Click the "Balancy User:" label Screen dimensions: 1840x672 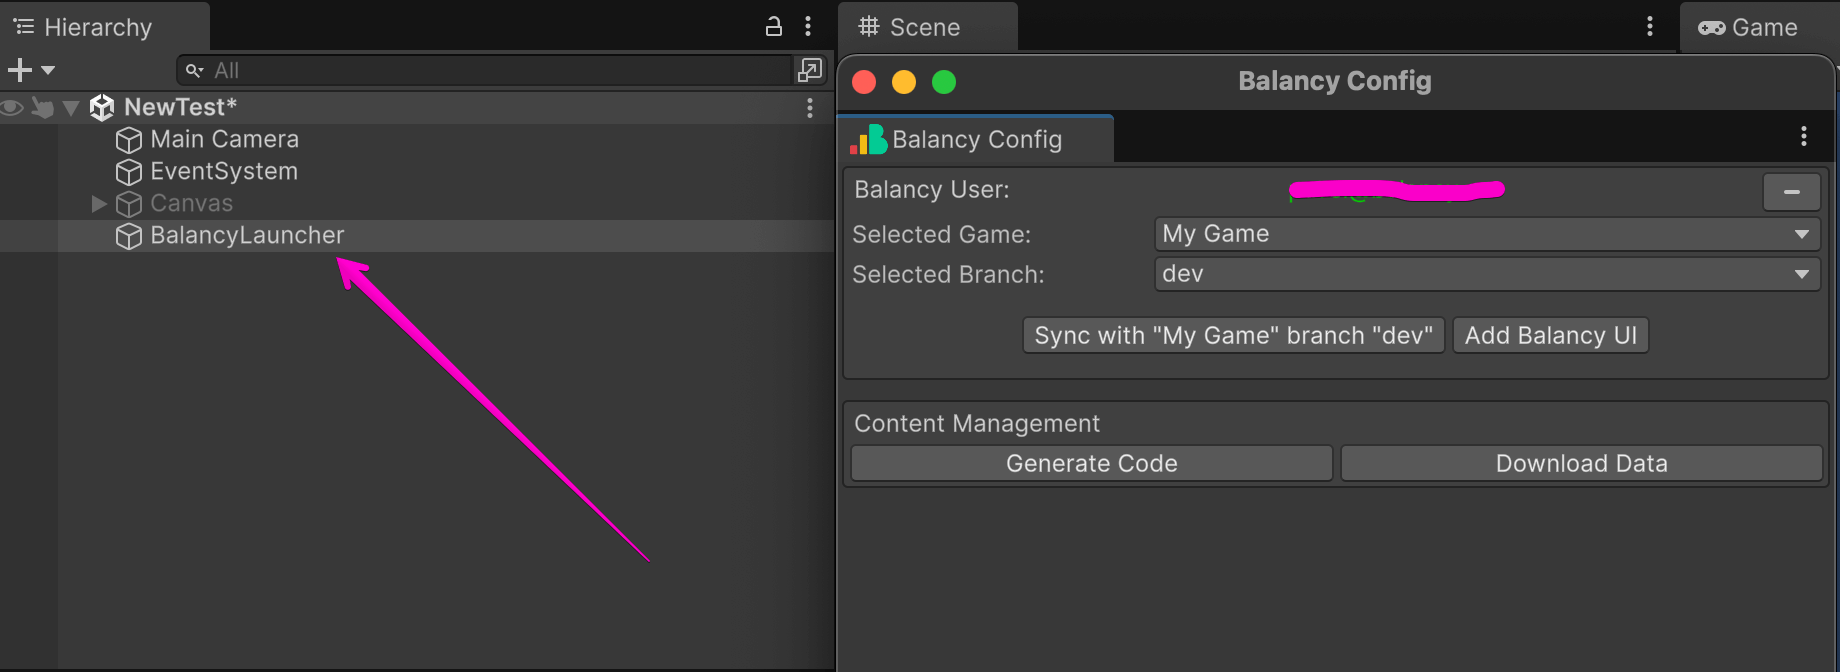[932, 190]
